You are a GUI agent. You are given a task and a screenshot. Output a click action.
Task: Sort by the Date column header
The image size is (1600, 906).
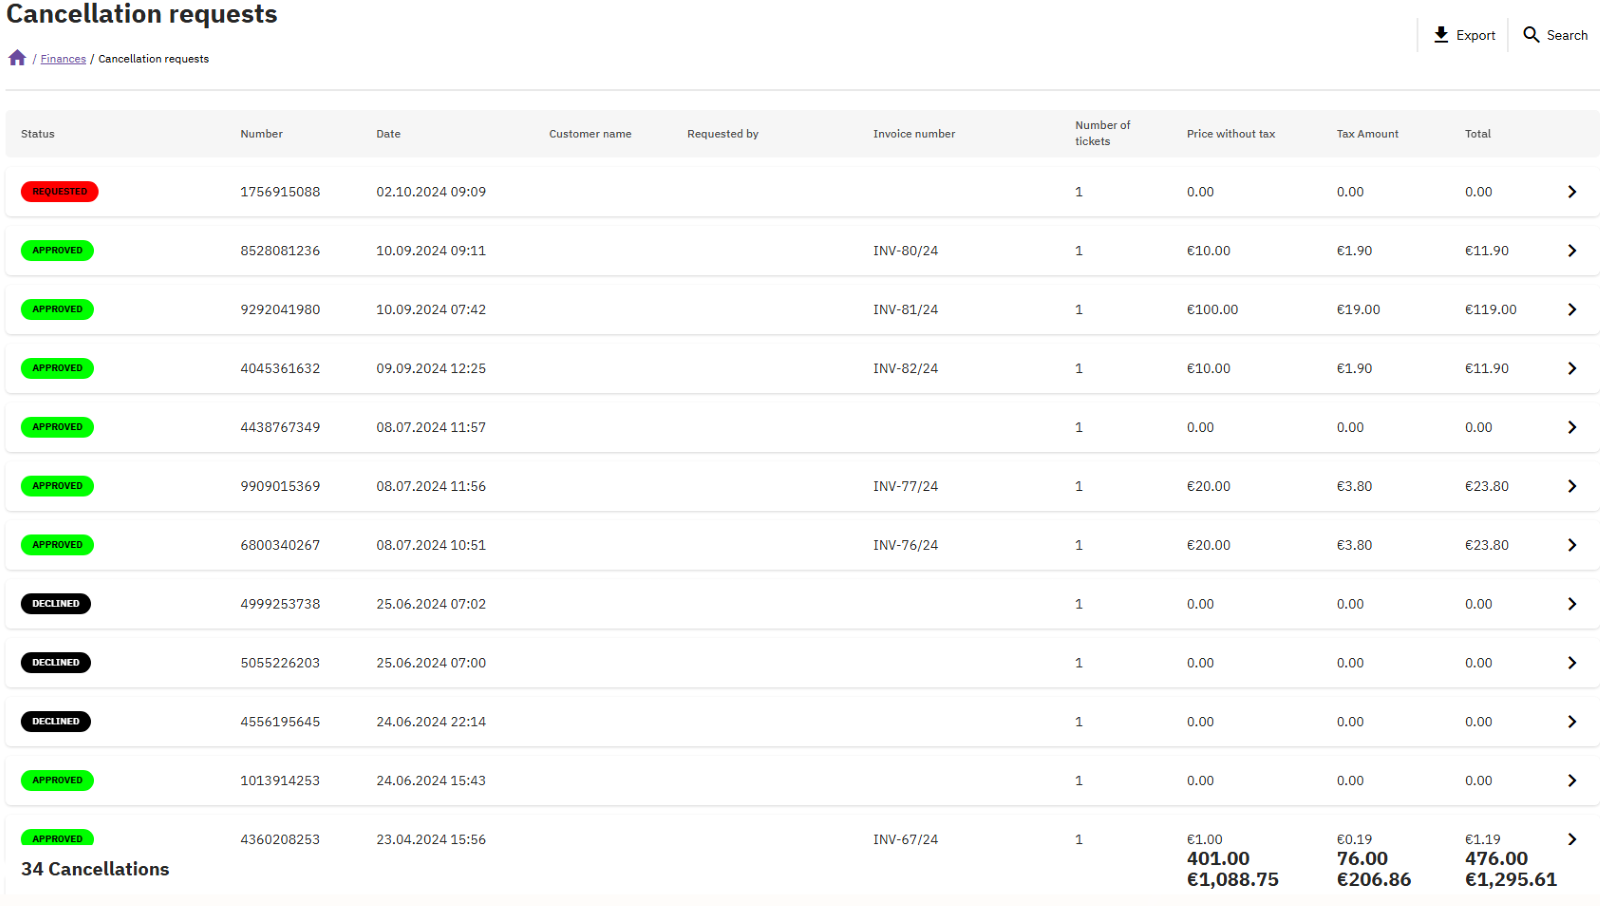(388, 134)
